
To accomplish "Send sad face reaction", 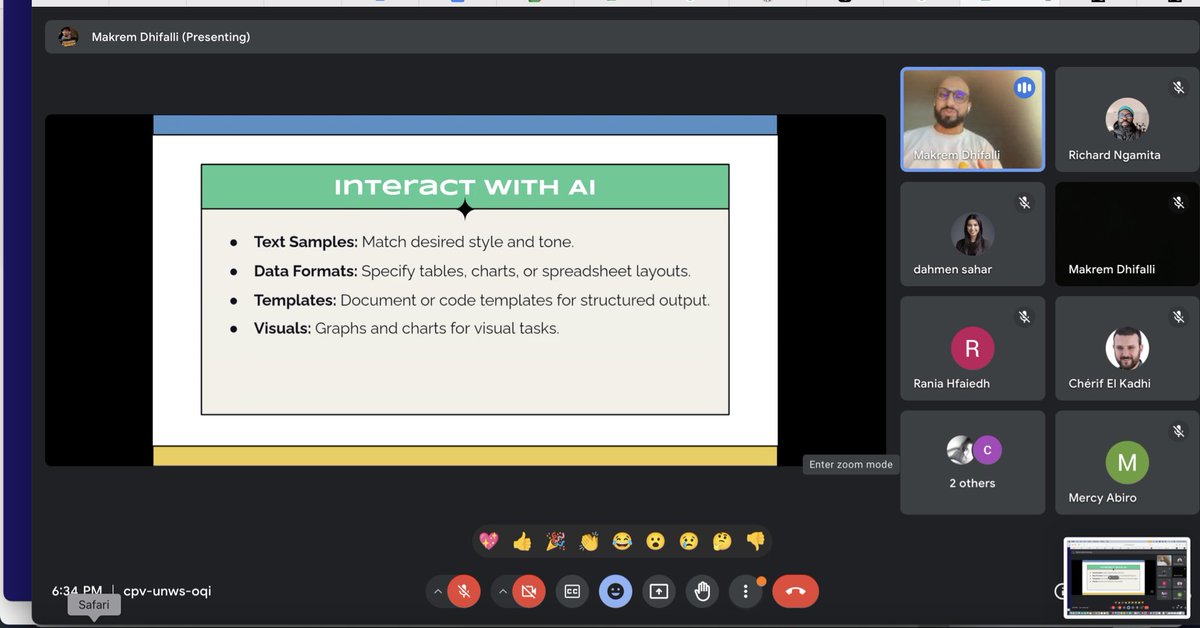I will [x=689, y=541].
